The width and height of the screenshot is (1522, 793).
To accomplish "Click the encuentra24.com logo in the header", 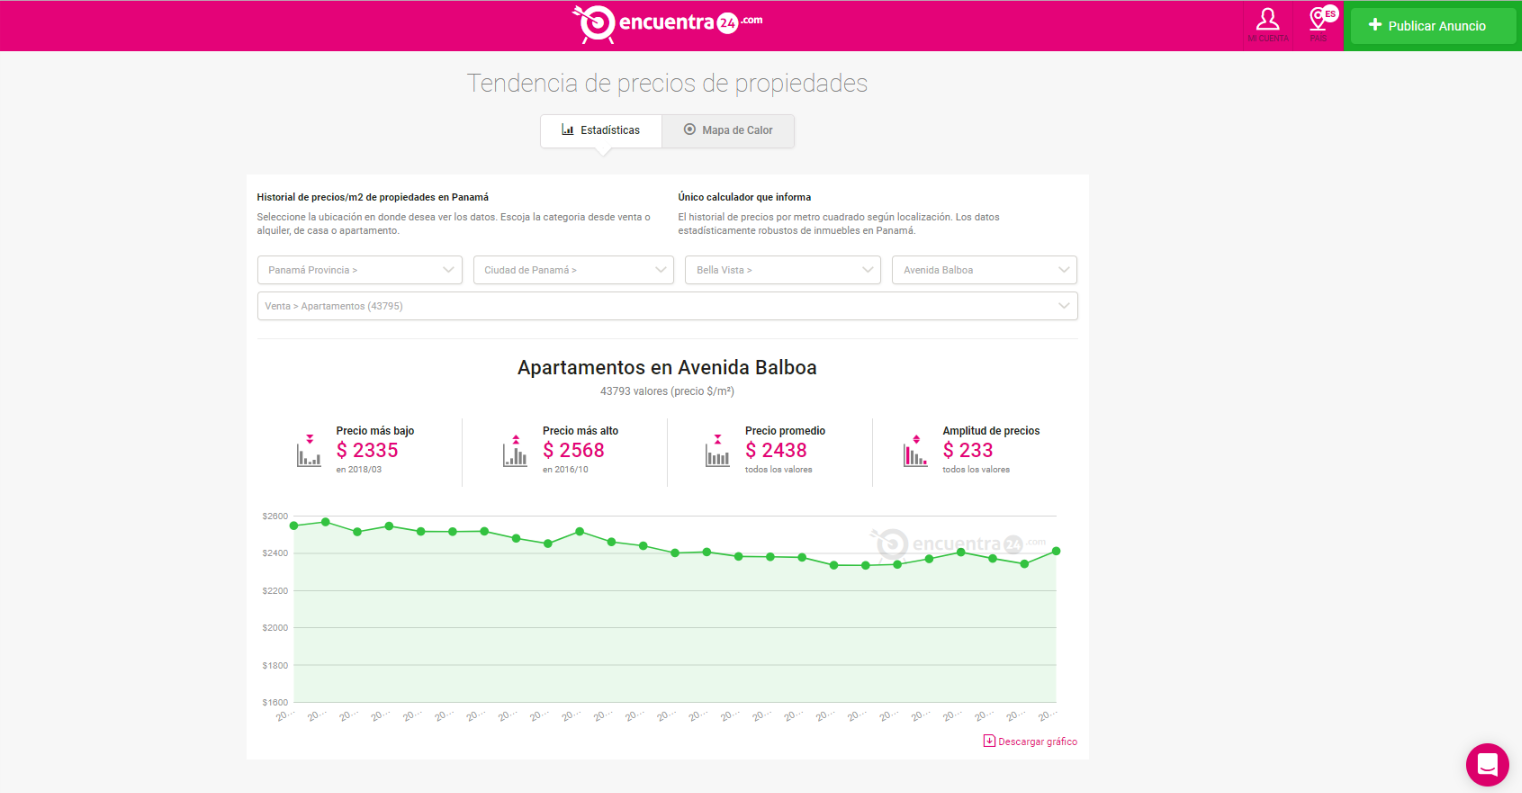I will 667,24.
